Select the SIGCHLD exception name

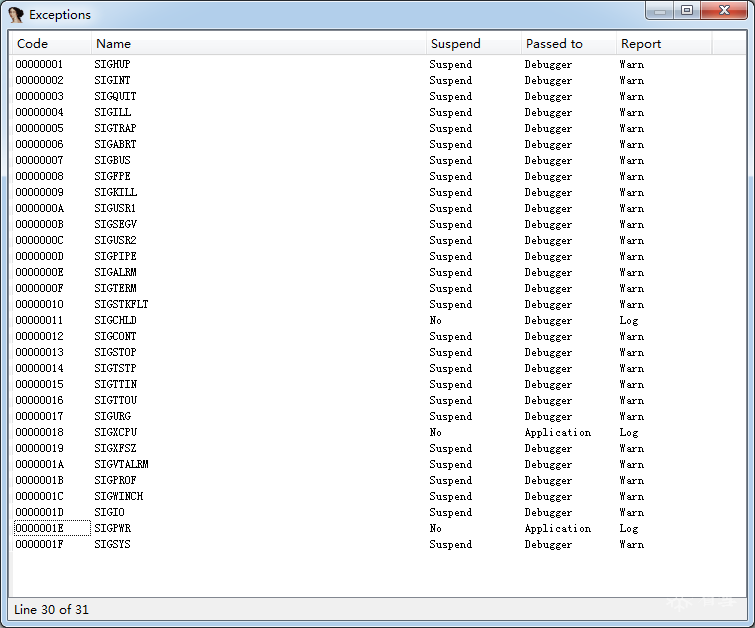[x=115, y=320]
